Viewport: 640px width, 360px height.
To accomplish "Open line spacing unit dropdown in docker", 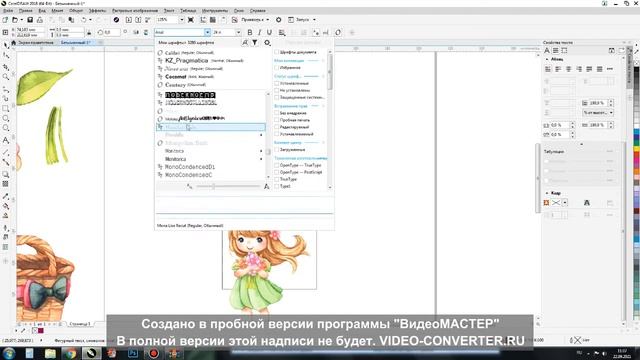I will (x=611, y=112).
